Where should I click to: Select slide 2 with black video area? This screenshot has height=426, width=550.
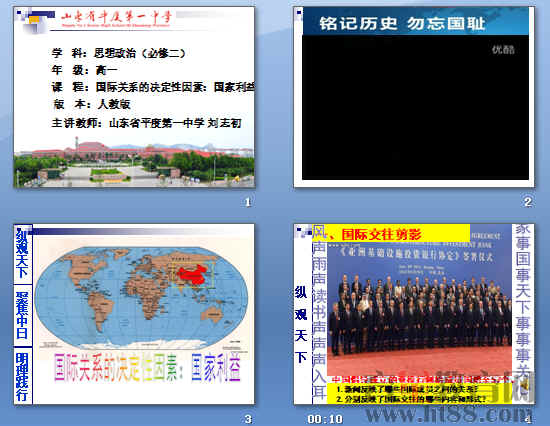pyautogui.click(x=414, y=97)
